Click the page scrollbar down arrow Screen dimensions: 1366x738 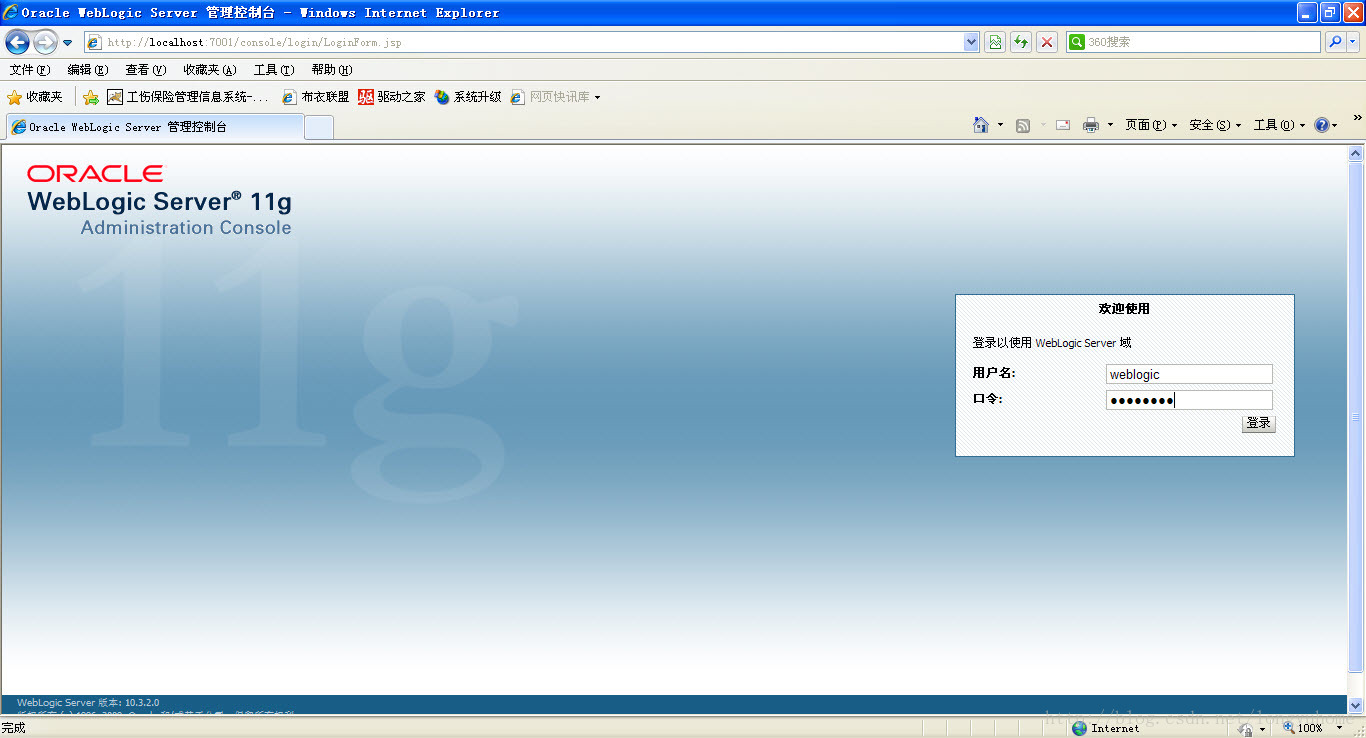click(x=1356, y=705)
